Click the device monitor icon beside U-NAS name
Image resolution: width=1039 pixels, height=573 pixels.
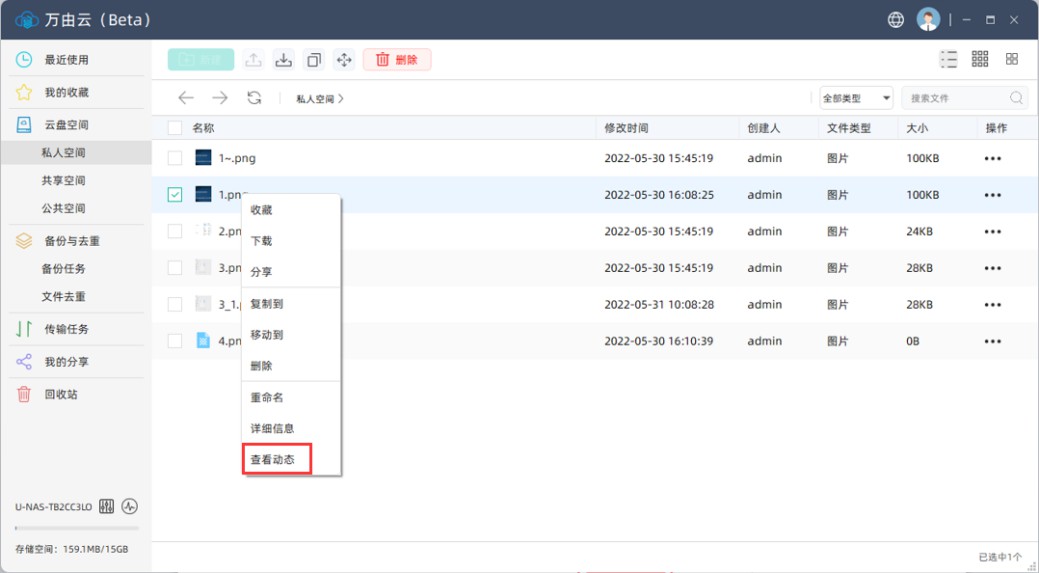point(130,507)
